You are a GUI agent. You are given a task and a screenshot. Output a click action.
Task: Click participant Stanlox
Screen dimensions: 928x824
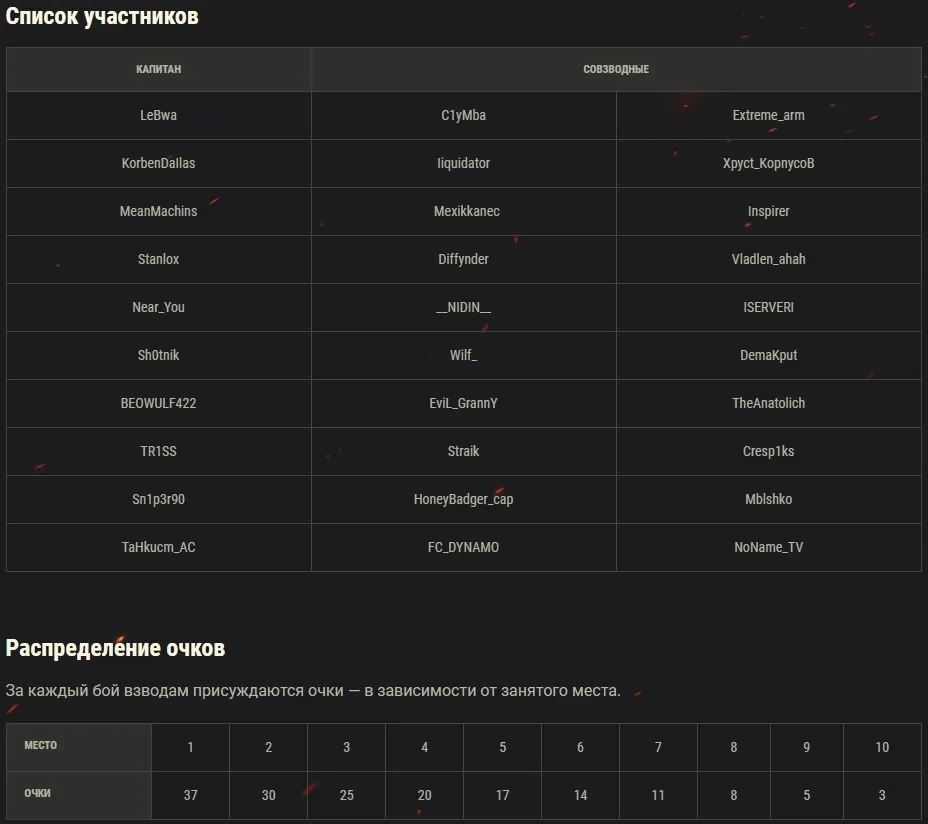tap(158, 259)
